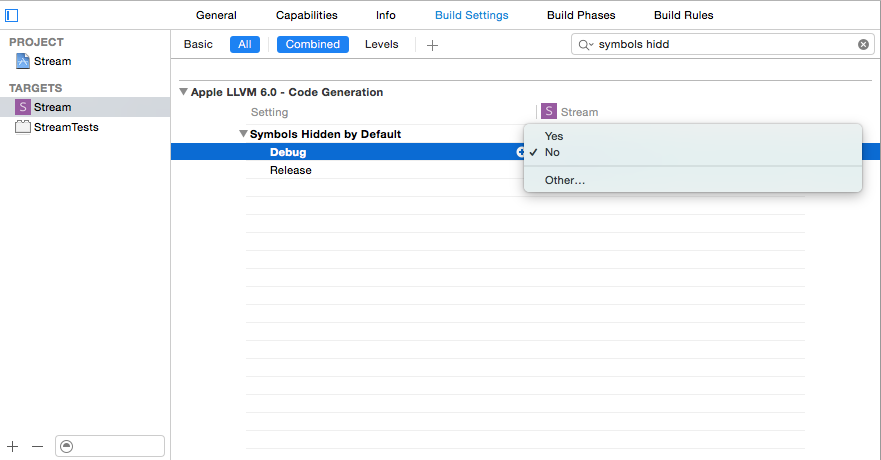This screenshot has height=460, width=881.
Task: Show Basic build settings
Action: [198, 44]
